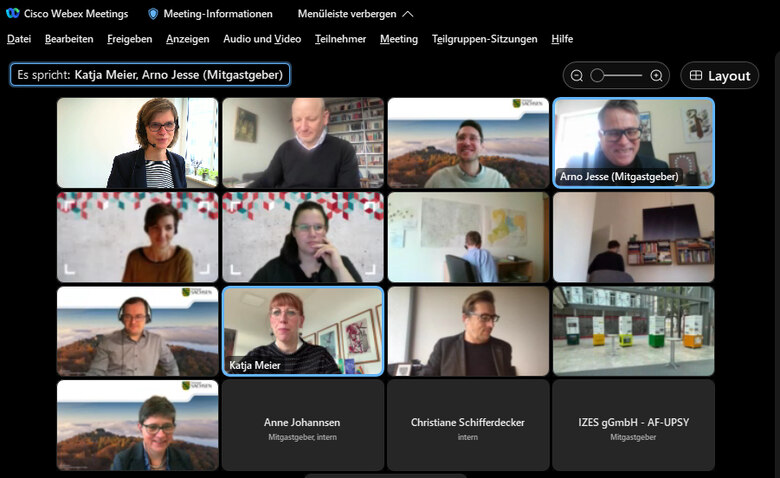Select video of person seated before wall maps
The width and height of the screenshot is (780, 478).
pos(468,237)
